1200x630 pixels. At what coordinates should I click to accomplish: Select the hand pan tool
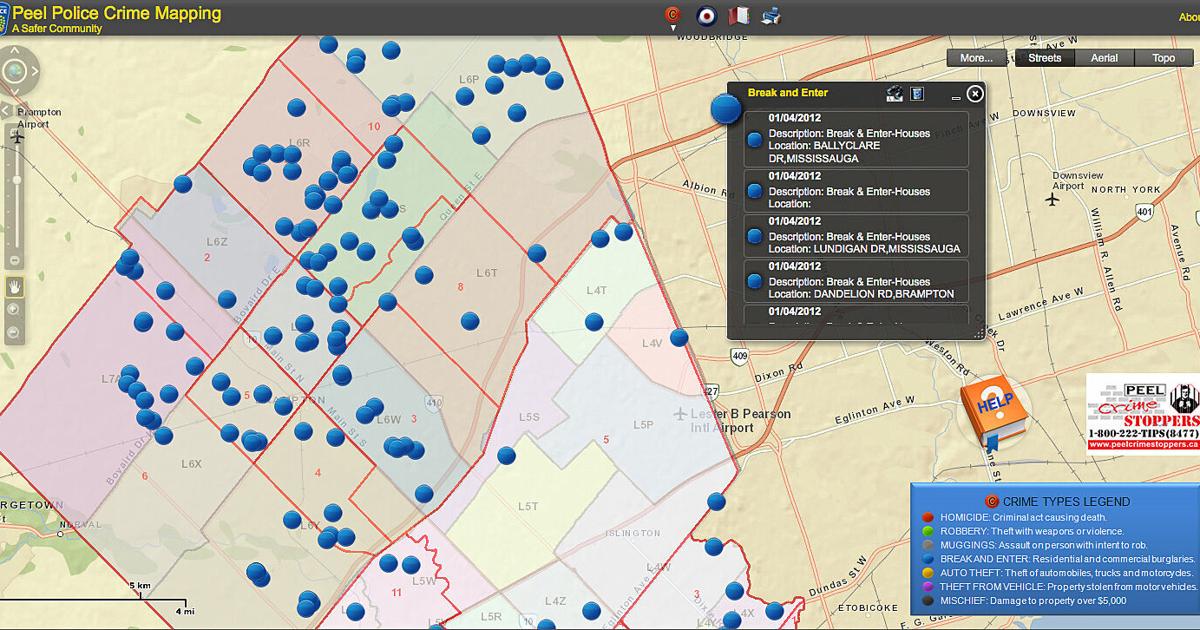click(x=14, y=287)
